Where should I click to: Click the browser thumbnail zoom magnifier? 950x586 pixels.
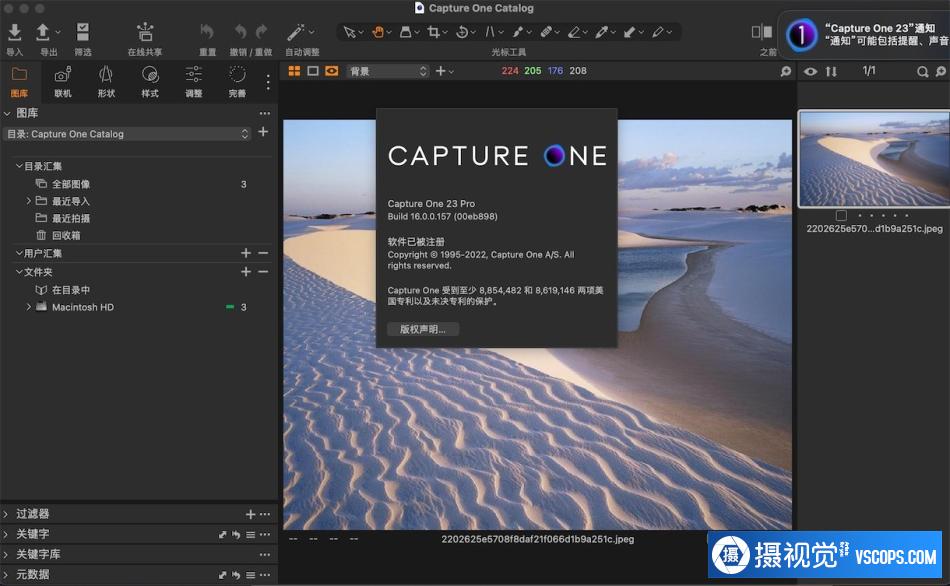941,72
